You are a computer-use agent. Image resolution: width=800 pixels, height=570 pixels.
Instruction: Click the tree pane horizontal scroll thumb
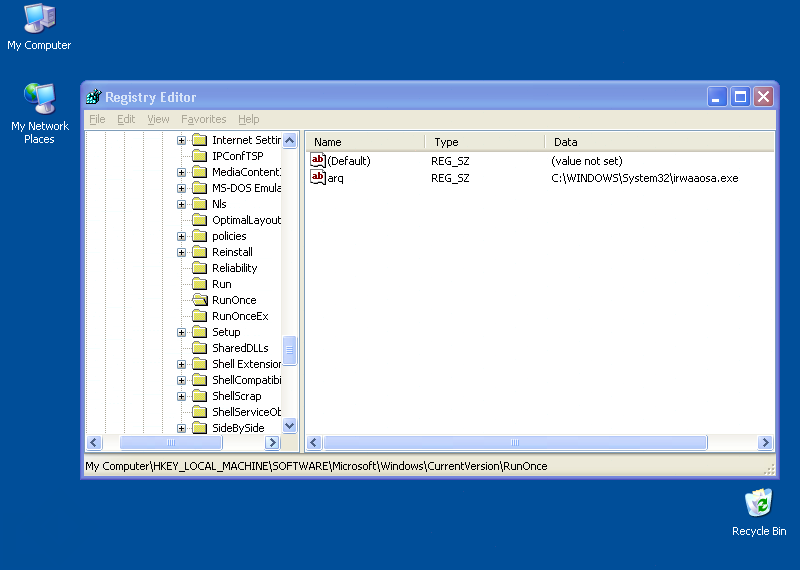coord(171,442)
